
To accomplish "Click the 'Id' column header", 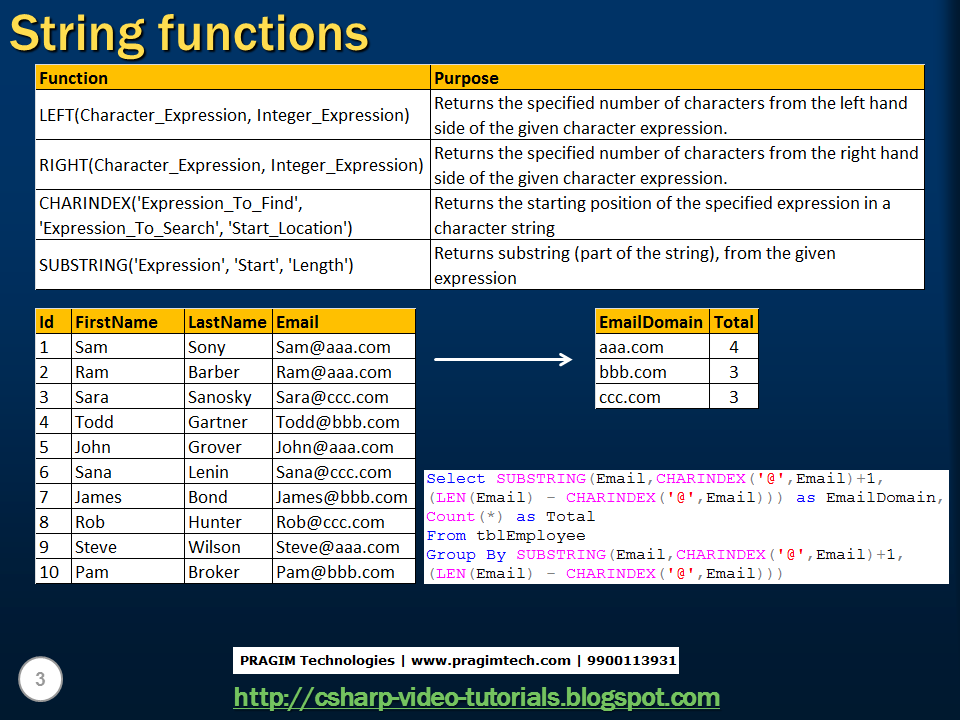I will click(53, 321).
